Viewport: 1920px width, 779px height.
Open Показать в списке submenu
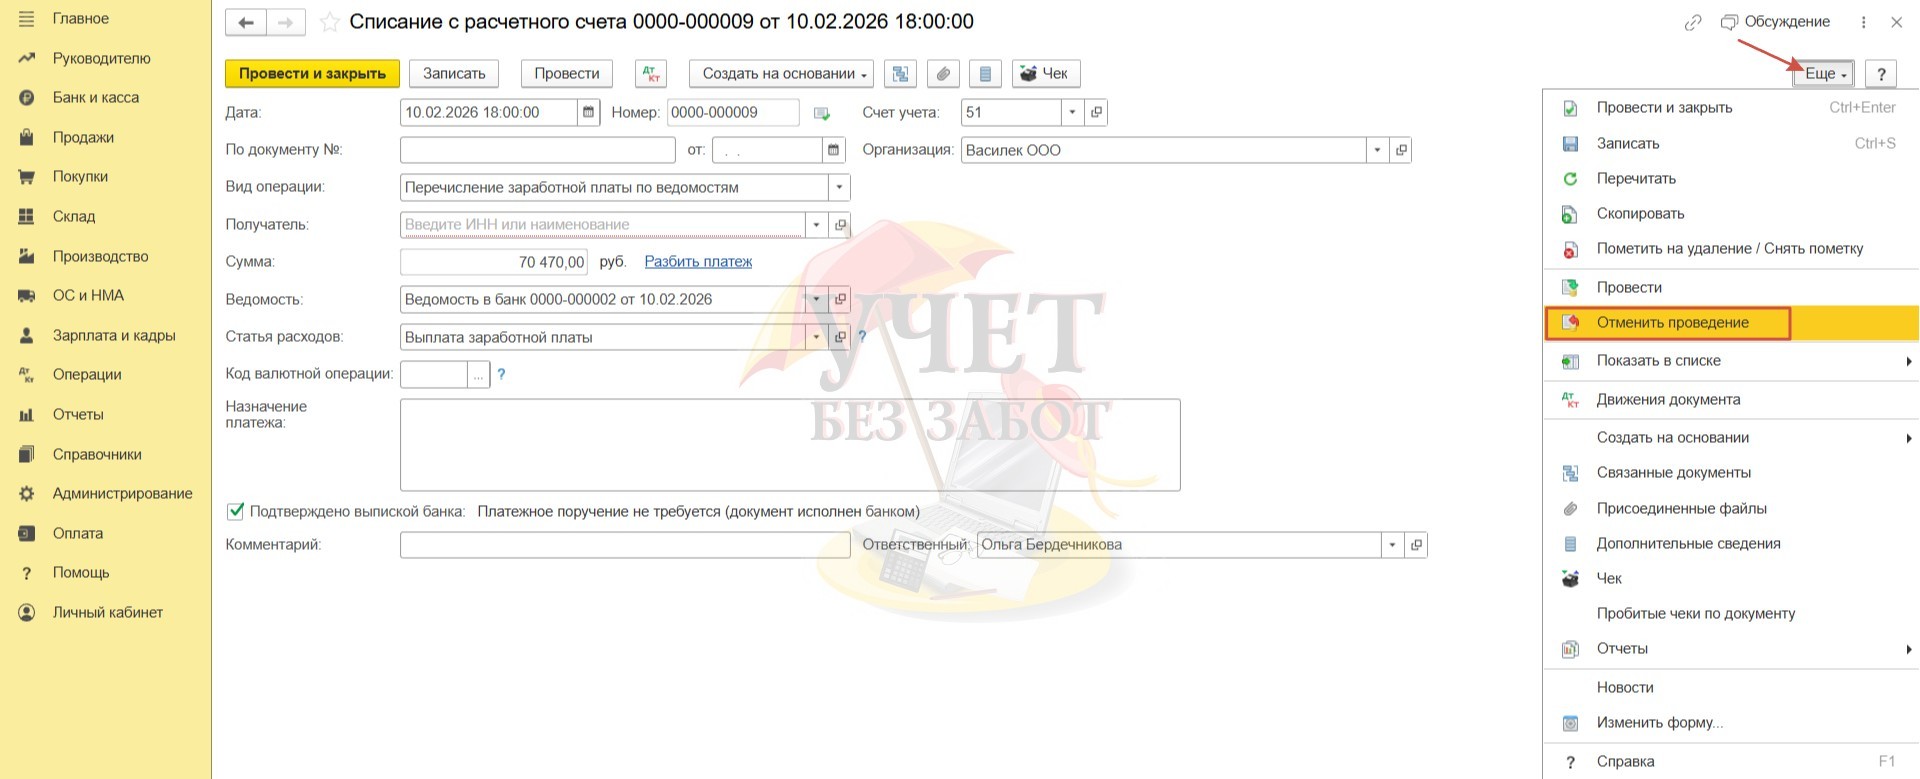pyautogui.click(x=1731, y=361)
